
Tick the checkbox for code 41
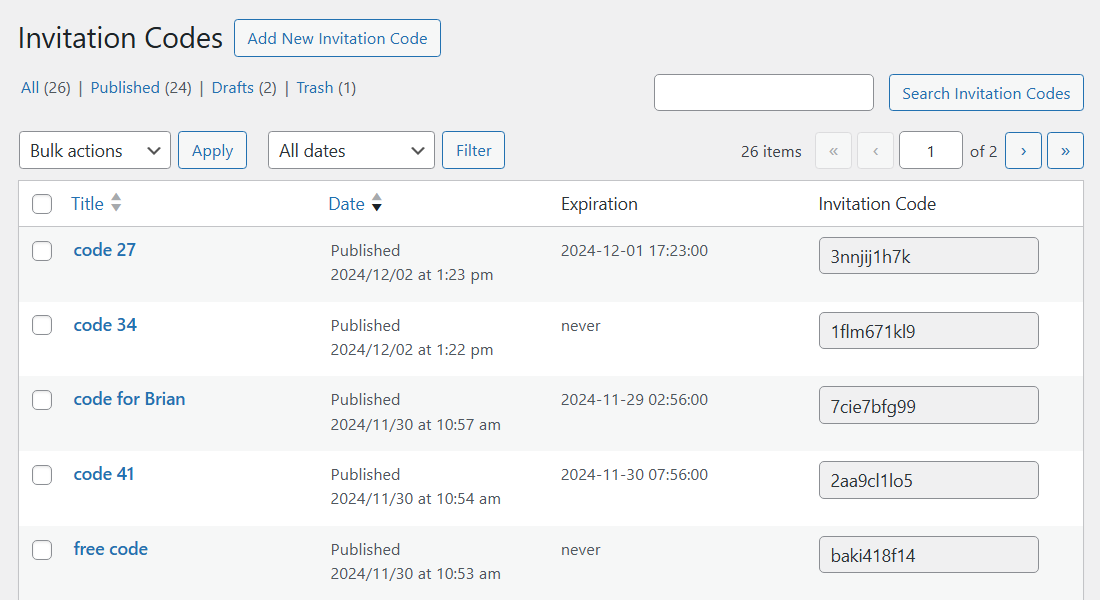tap(42, 475)
